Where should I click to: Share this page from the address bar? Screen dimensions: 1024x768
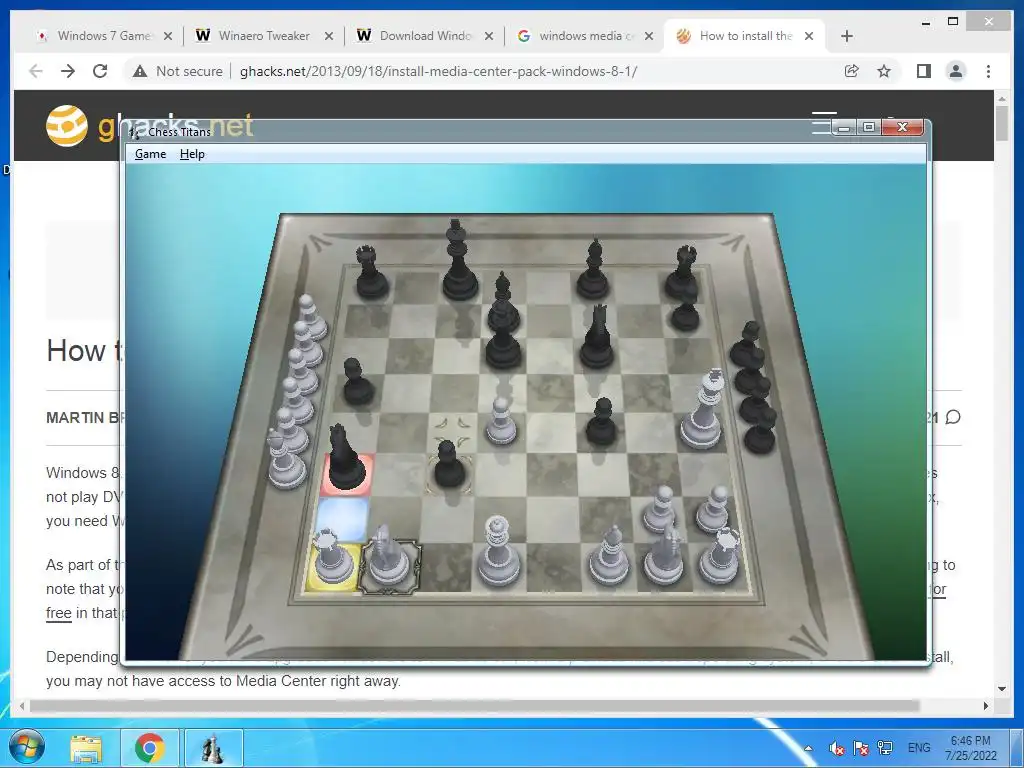tap(851, 71)
